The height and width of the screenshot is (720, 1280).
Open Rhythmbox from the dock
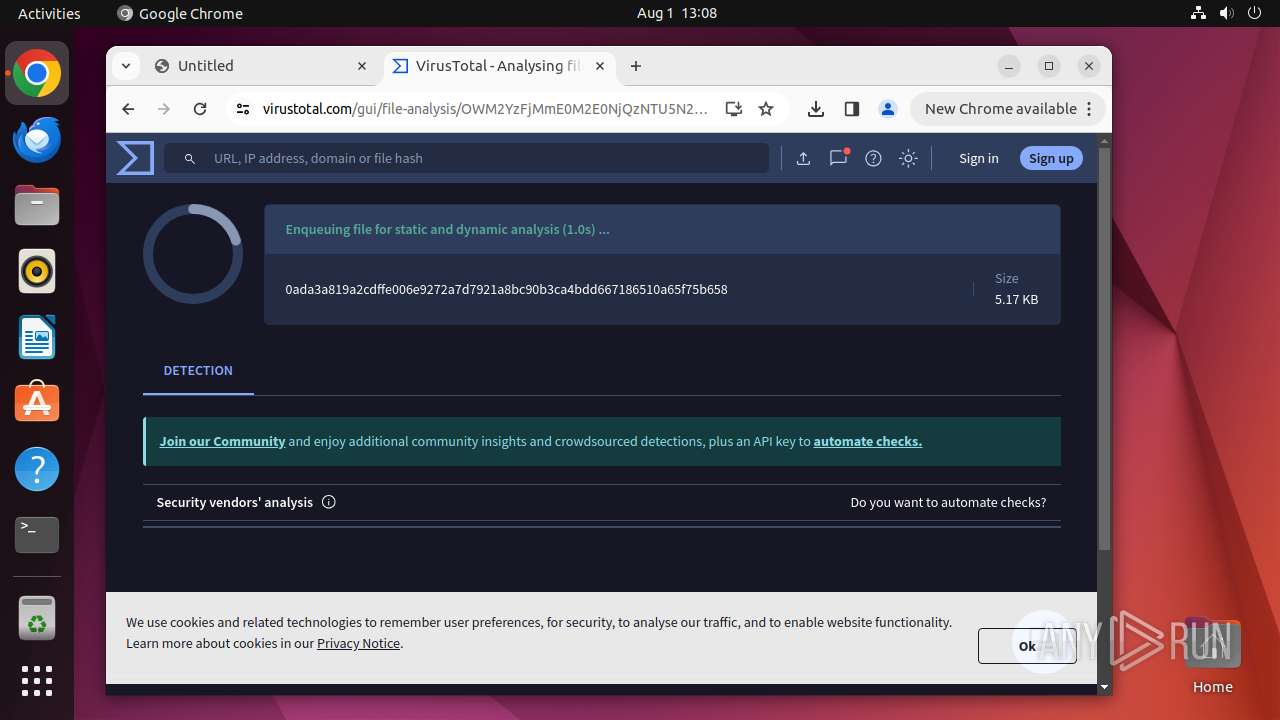click(37, 271)
